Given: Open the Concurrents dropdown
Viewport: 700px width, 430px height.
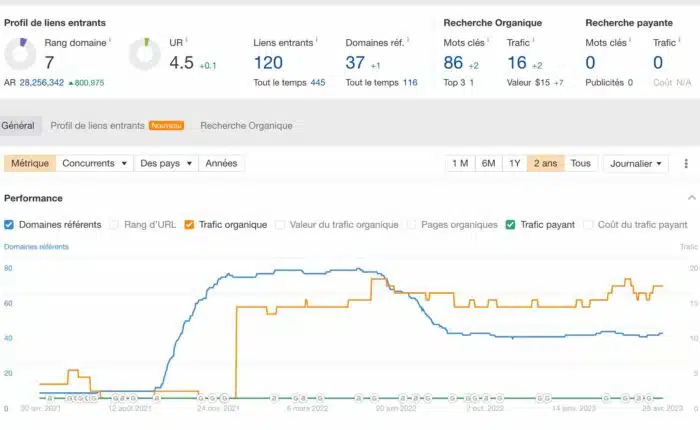Looking at the screenshot, I should pos(95,163).
